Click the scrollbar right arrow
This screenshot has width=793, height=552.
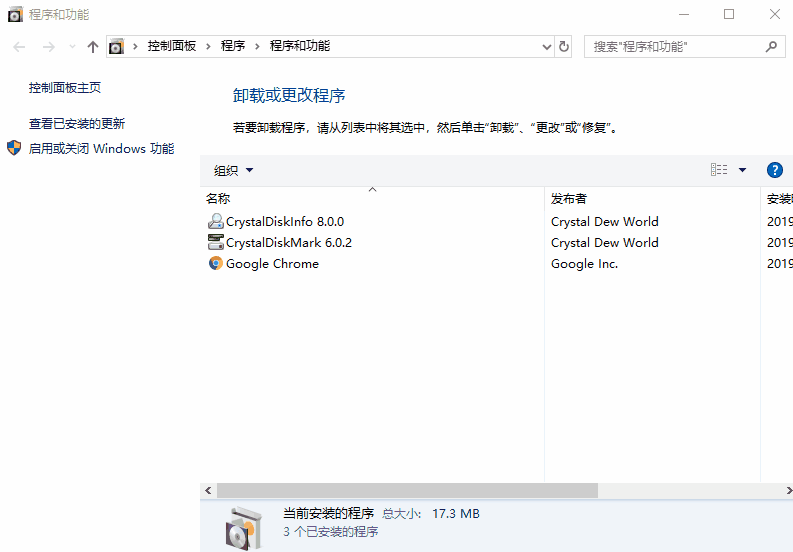[x=788, y=490]
